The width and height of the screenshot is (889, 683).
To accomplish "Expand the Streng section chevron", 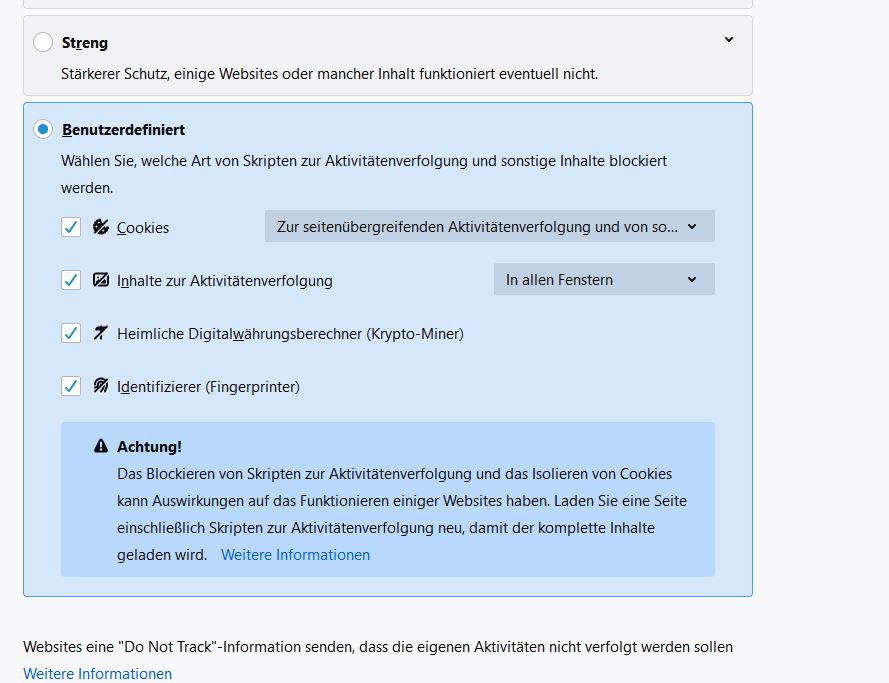I will tap(729, 40).
